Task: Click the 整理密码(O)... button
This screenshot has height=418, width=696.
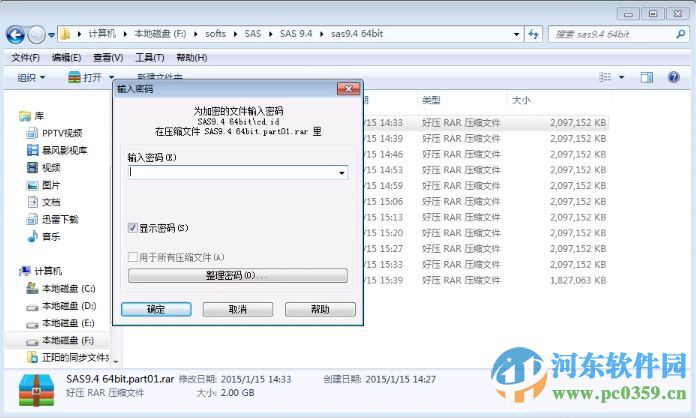Action: tap(238, 276)
